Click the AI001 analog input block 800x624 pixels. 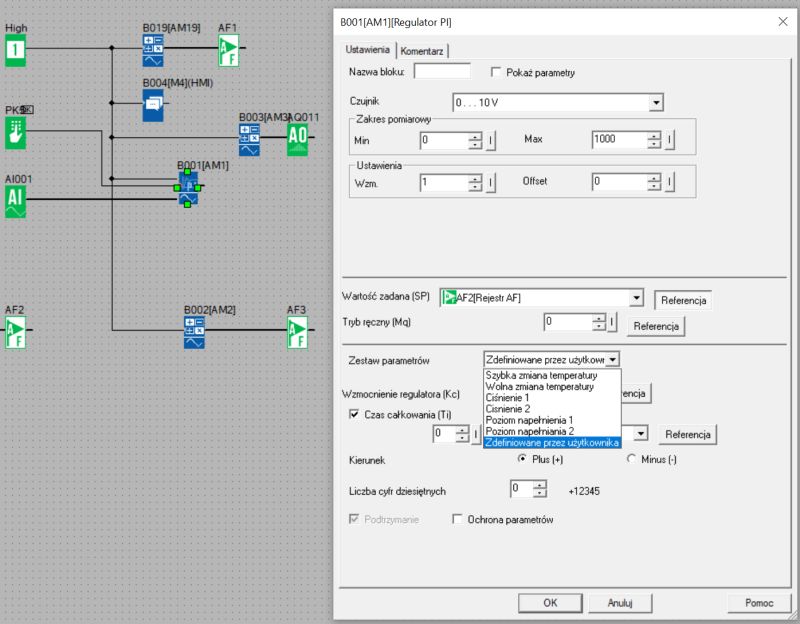15,202
